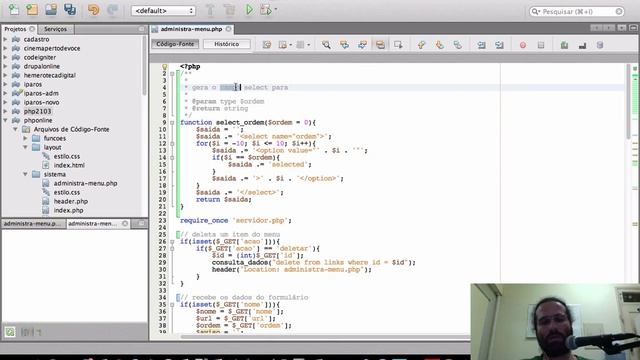Open the <default> configuration dropdown
The width and height of the screenshot is (640, 360).
[x=163, y=11]
